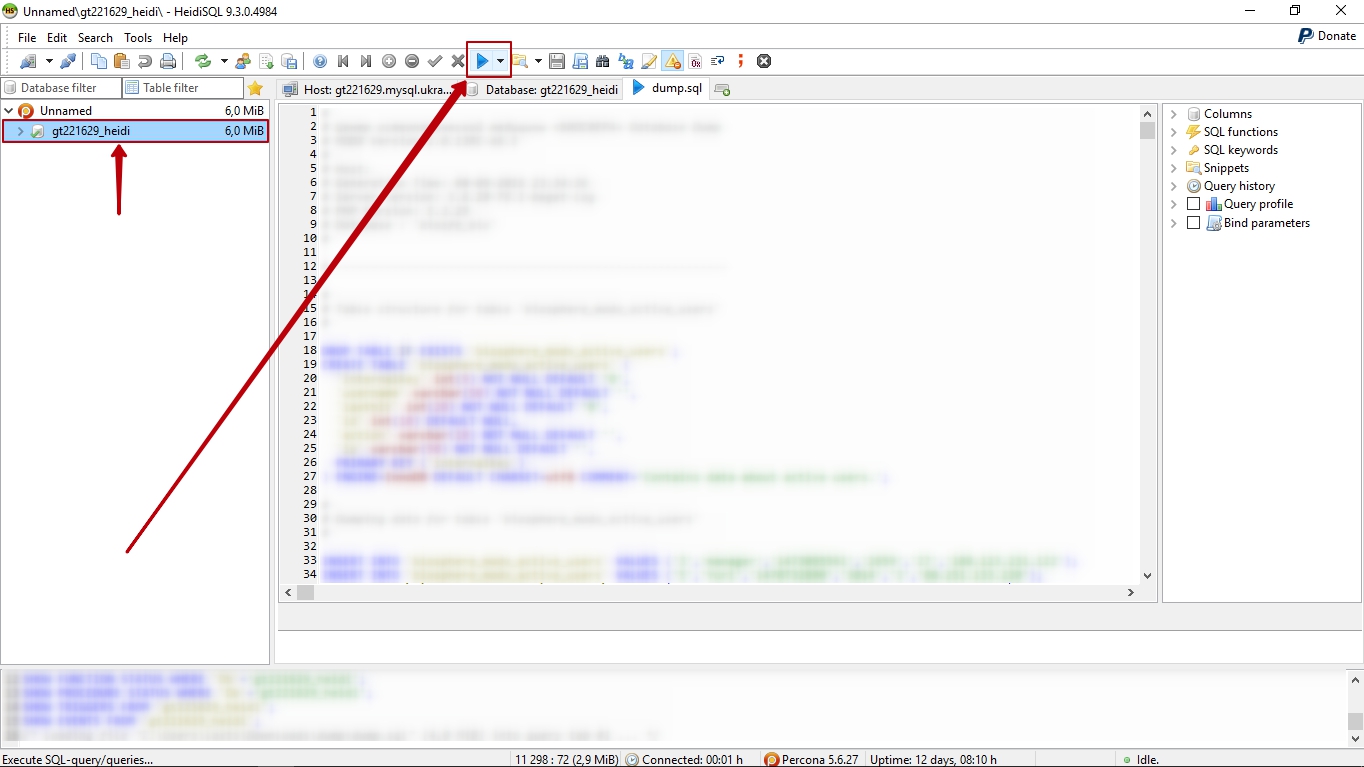
Task: Open the Edit menu
Action: tap(57, 38)
